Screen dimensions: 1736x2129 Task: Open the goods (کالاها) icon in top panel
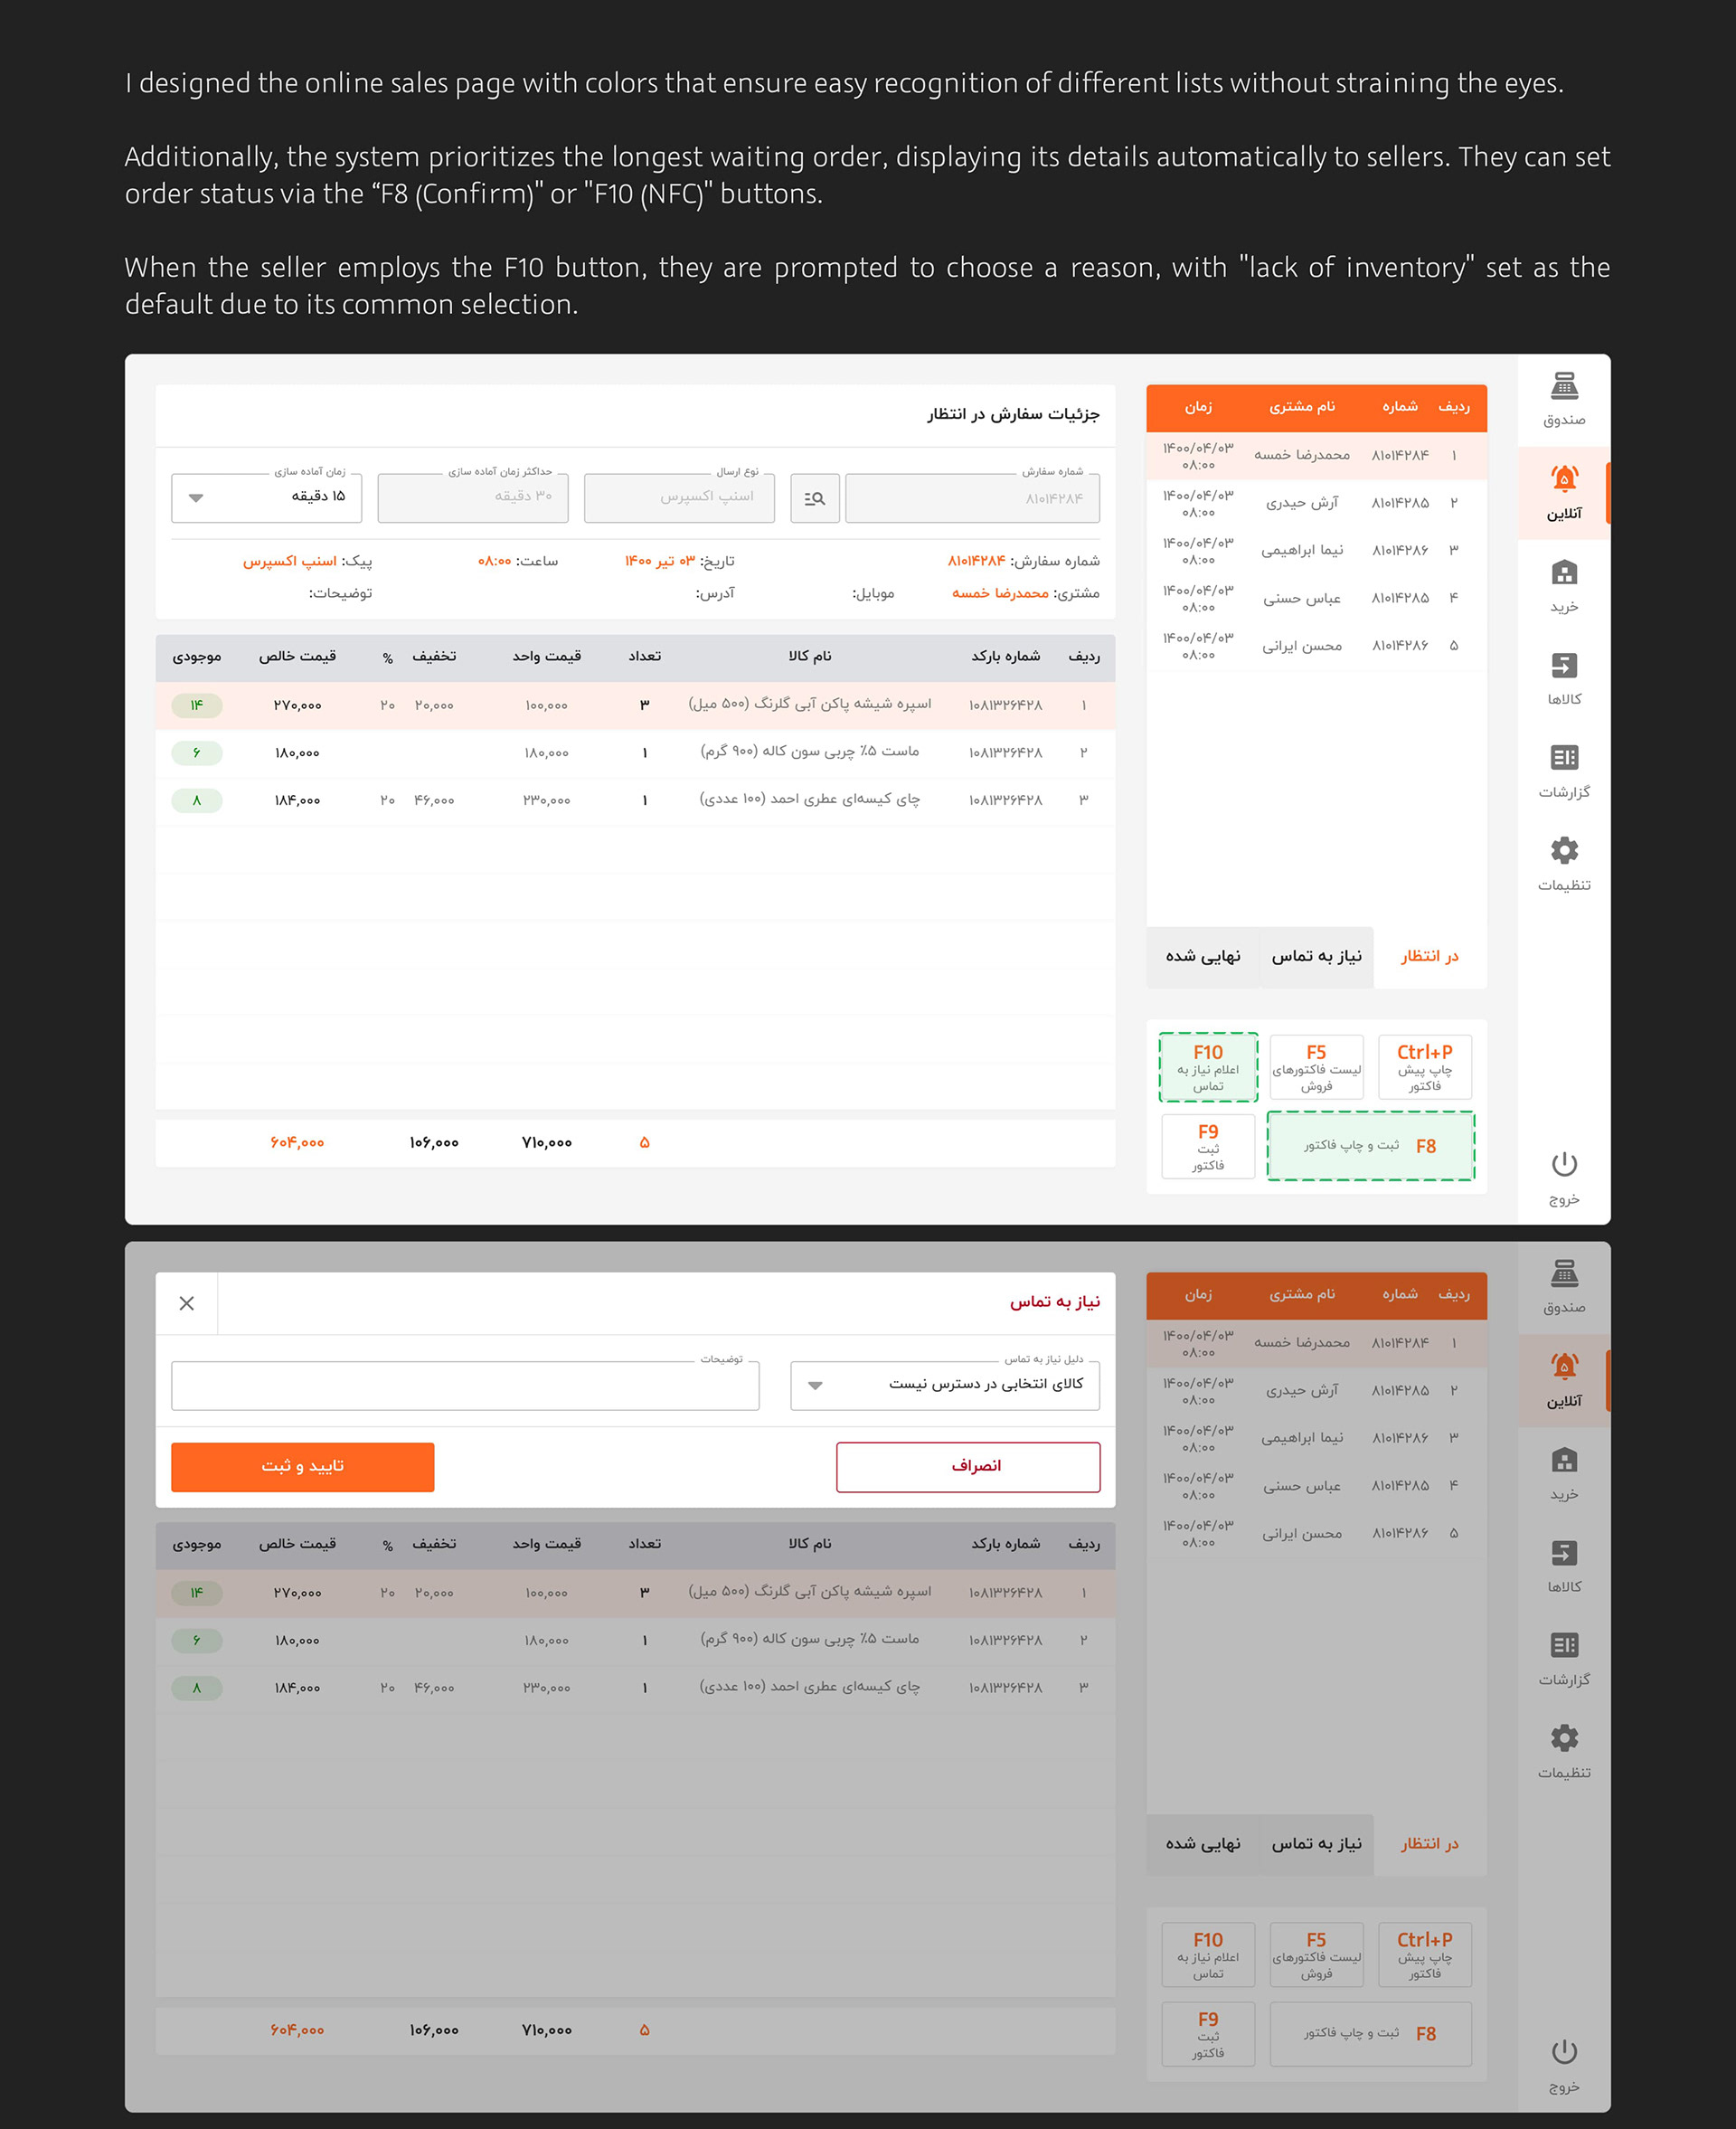[x=1563, y=666]
